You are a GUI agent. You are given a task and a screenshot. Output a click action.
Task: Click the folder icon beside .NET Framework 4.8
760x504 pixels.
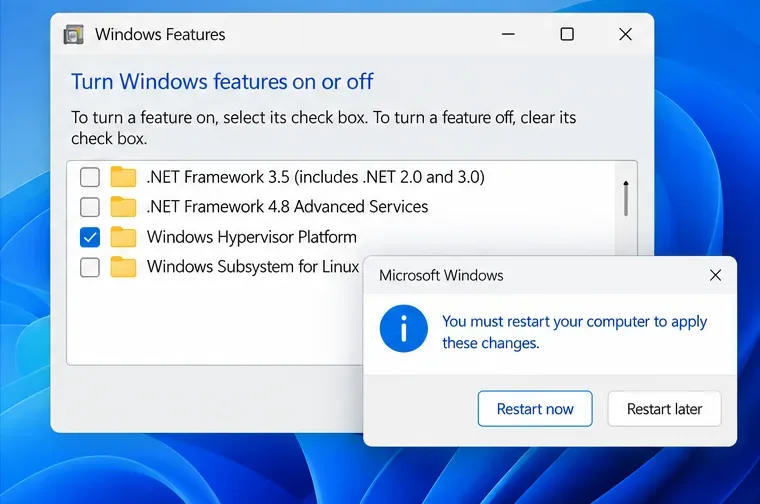click(123, 207)
